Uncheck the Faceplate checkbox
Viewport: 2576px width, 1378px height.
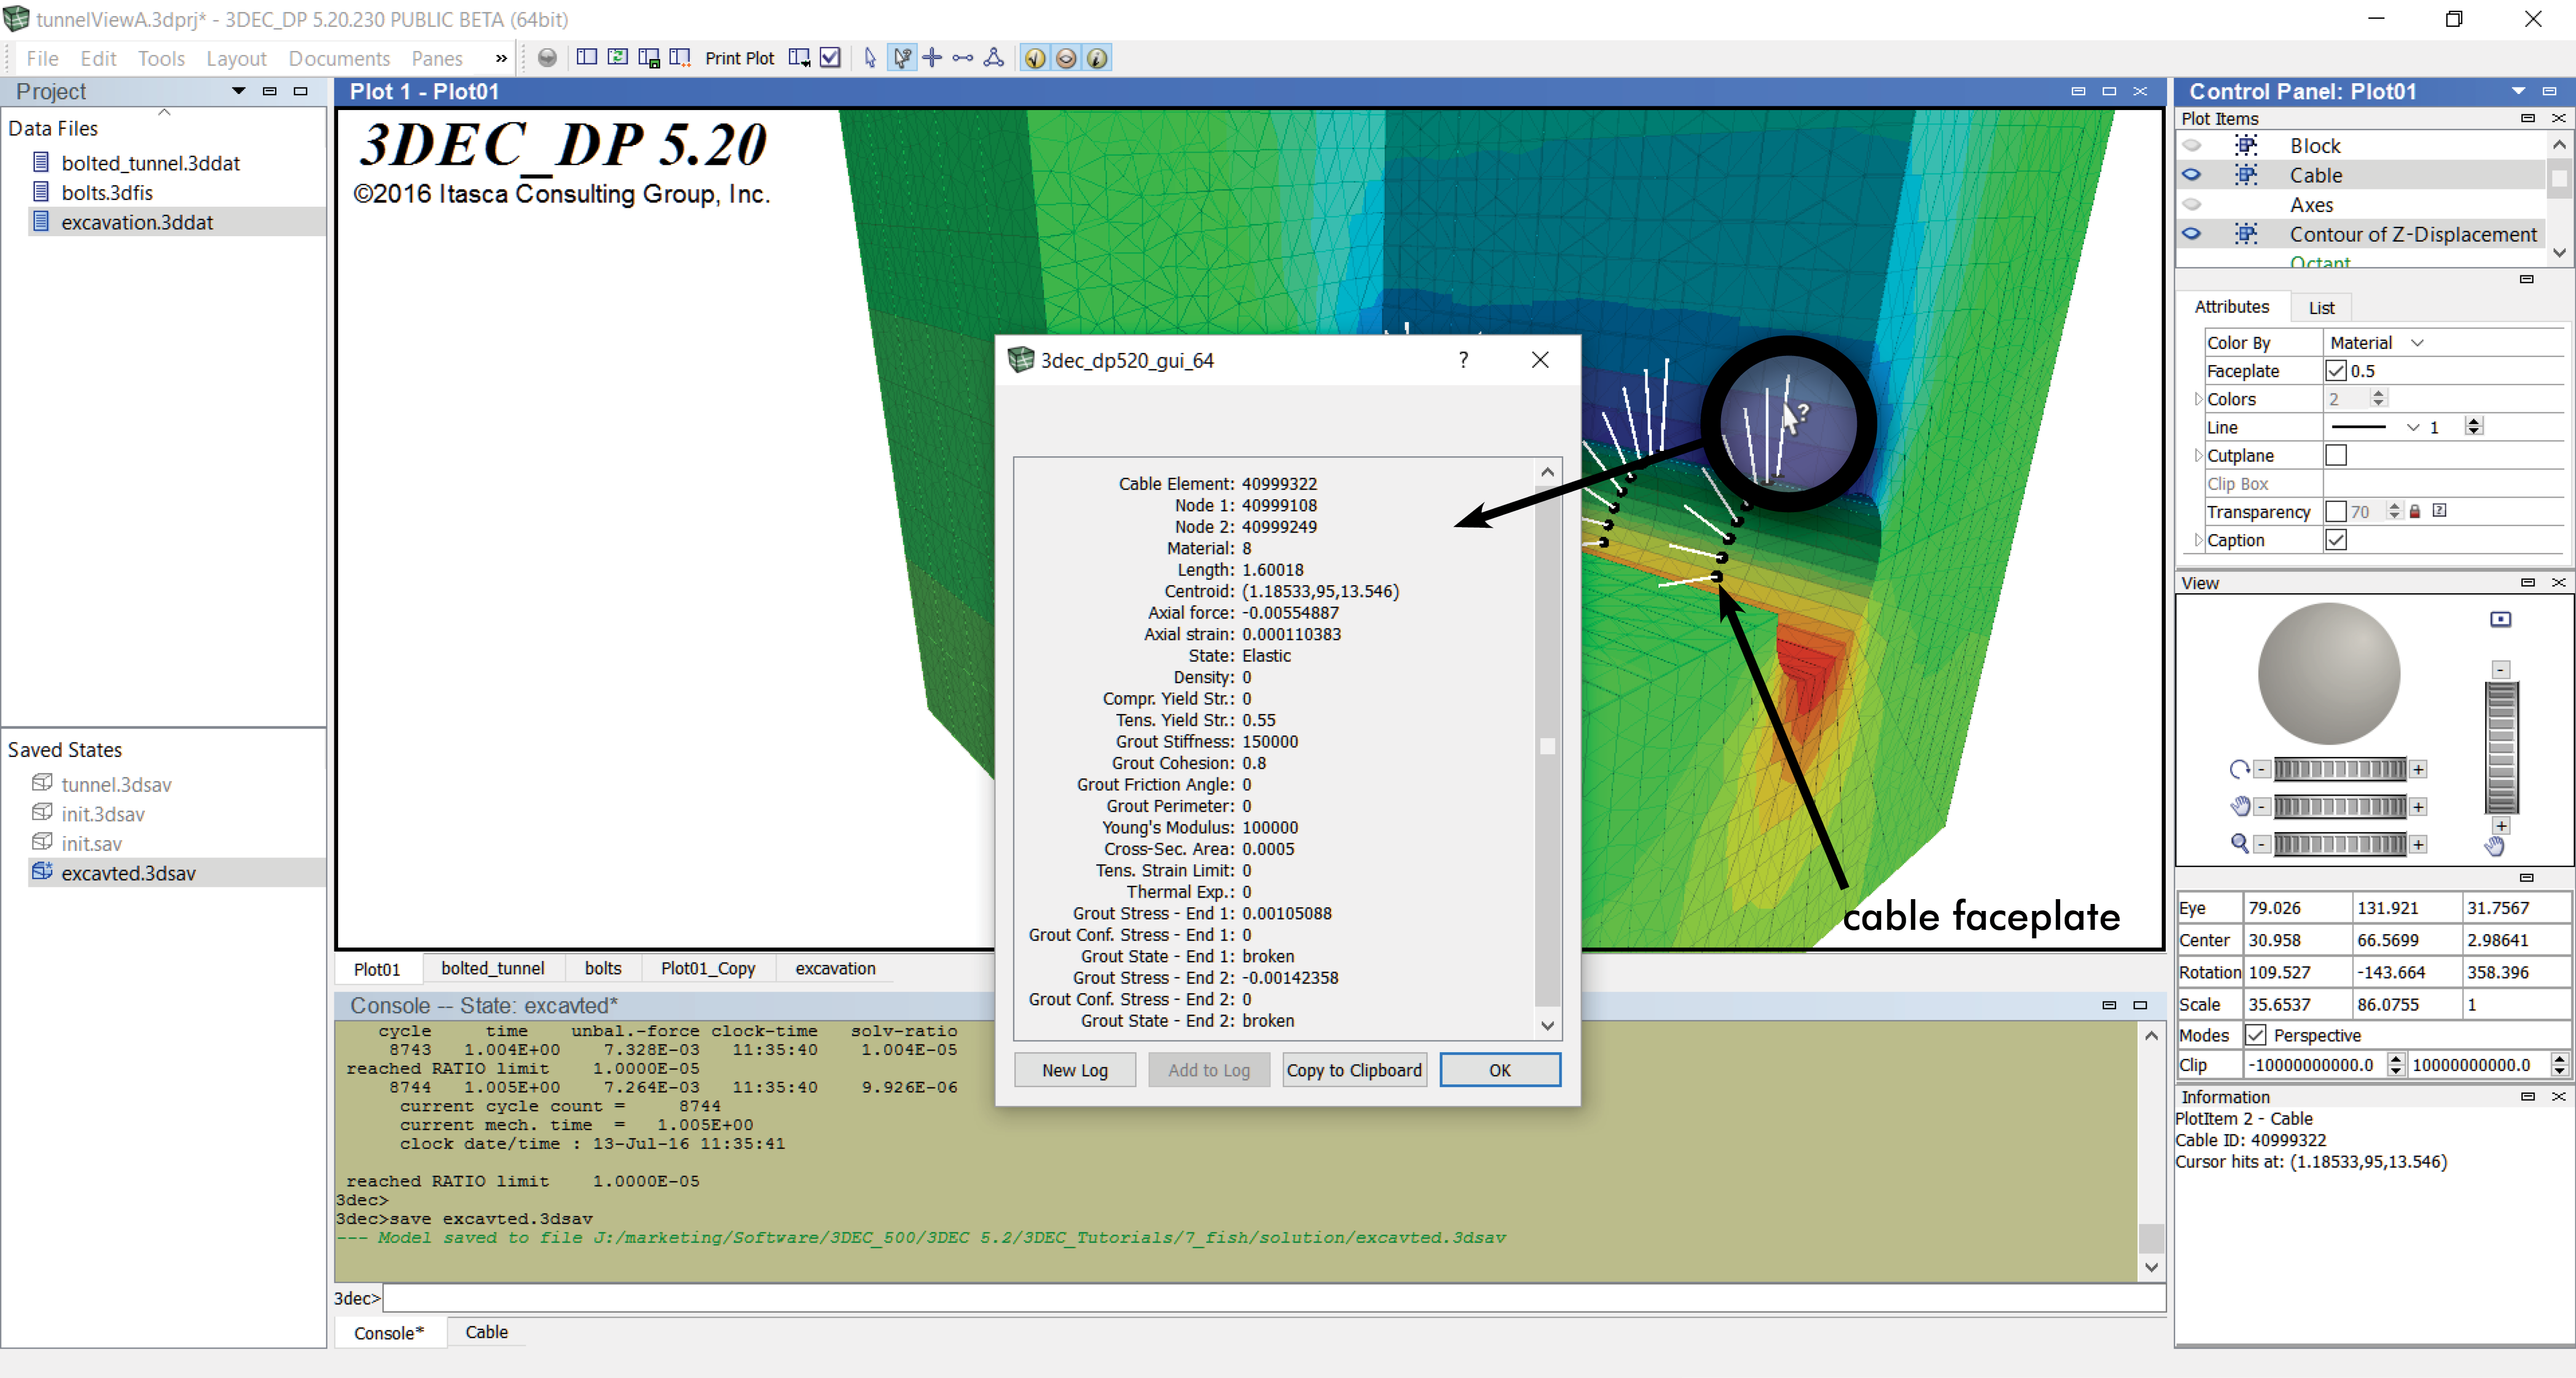pyautogui.click(x=2336, y=371)
